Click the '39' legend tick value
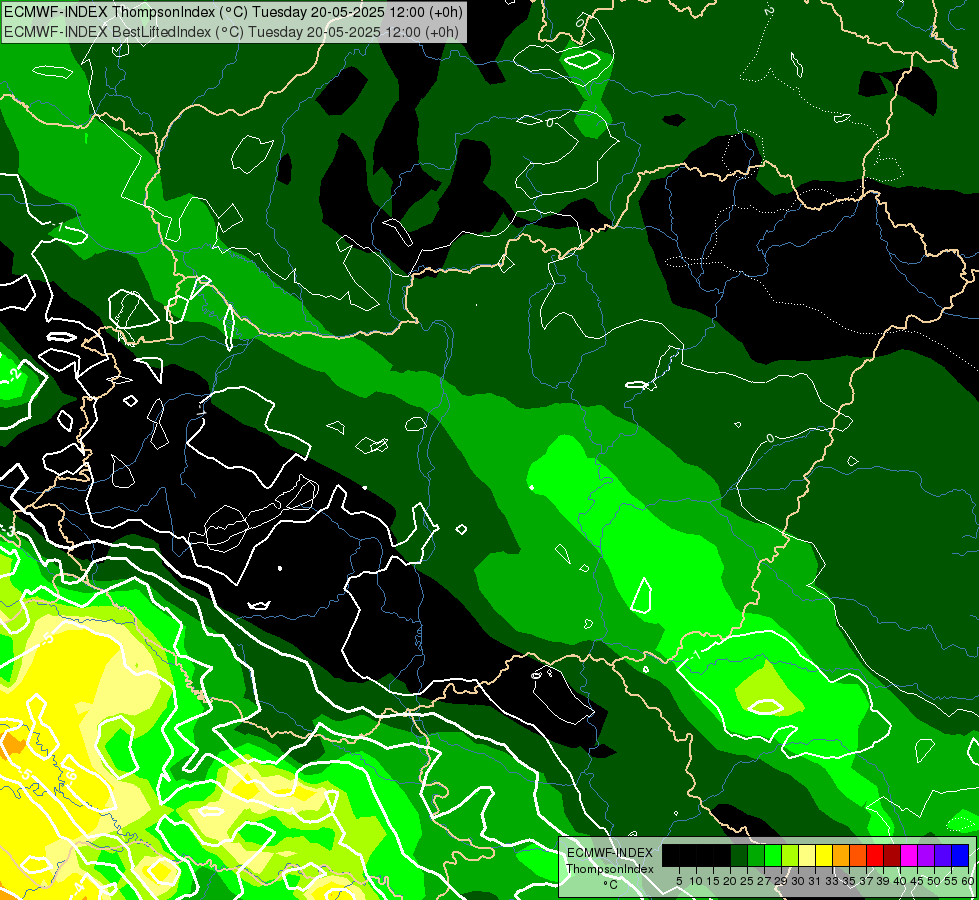Image resolution: width=979 pixels, height=900 pixels. (x=883, y=881)
